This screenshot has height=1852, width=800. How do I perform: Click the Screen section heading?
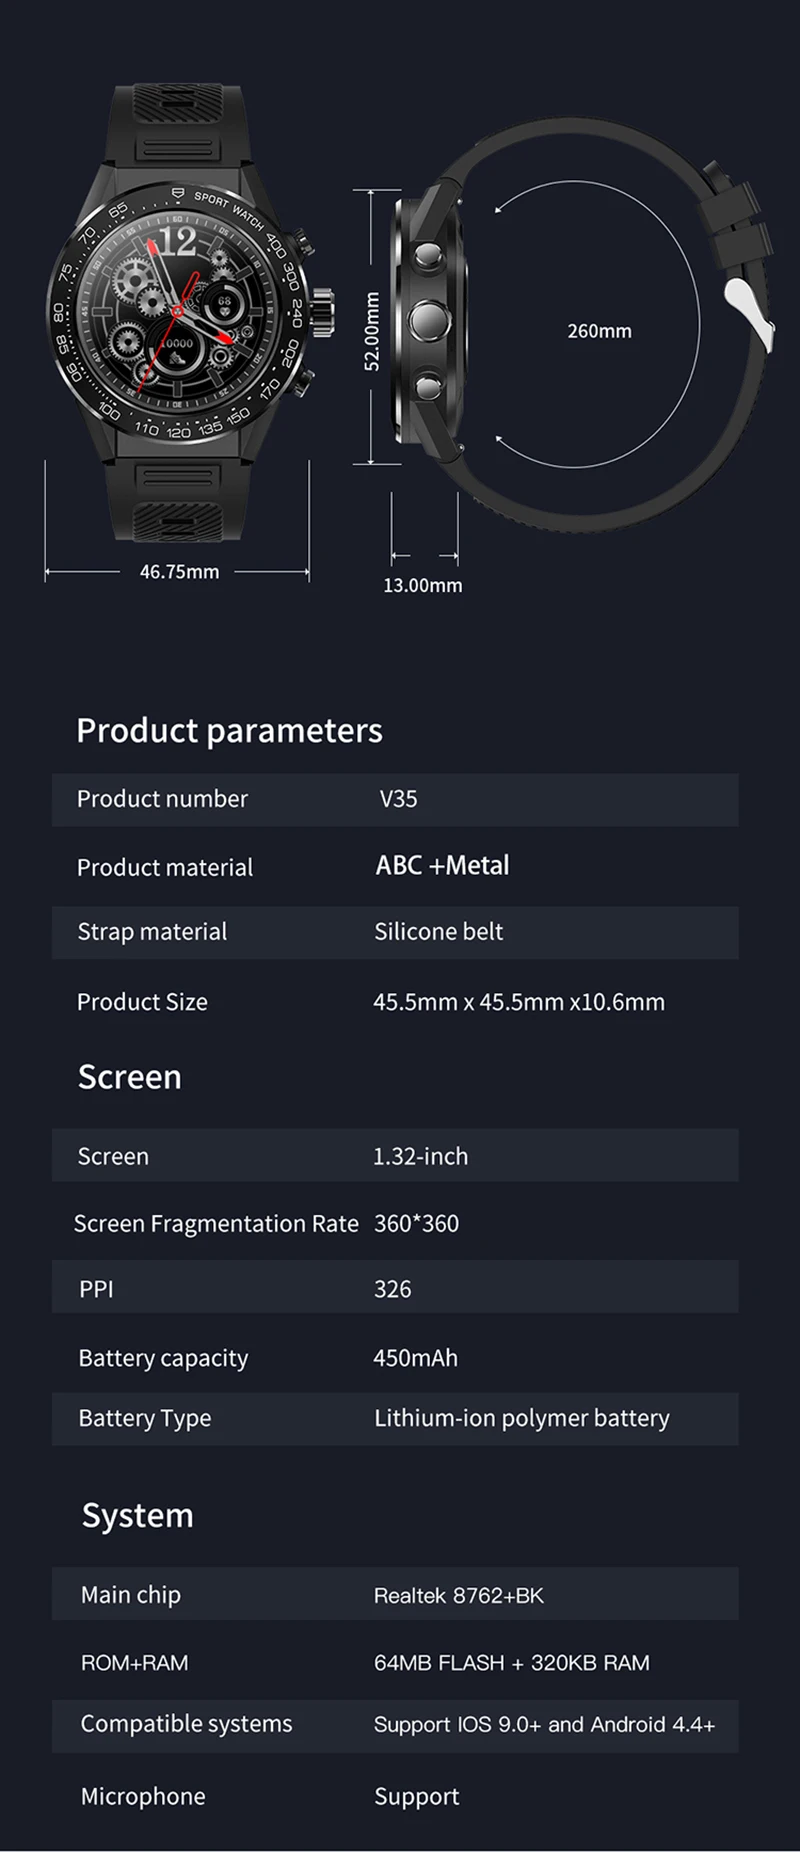click(130, 1077)
